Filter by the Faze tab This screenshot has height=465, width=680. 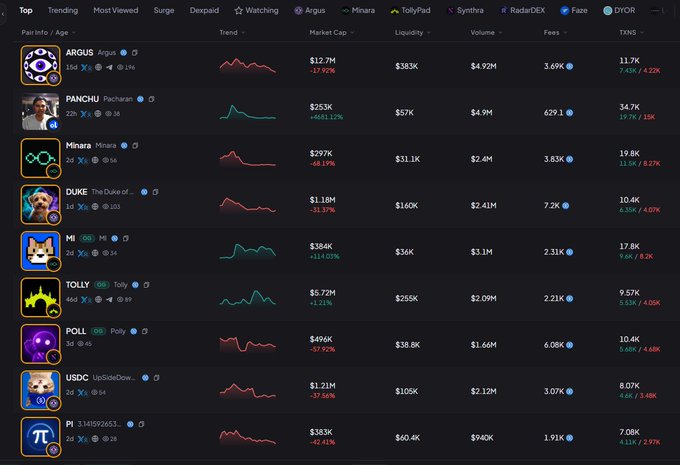(x=574, y=10)
